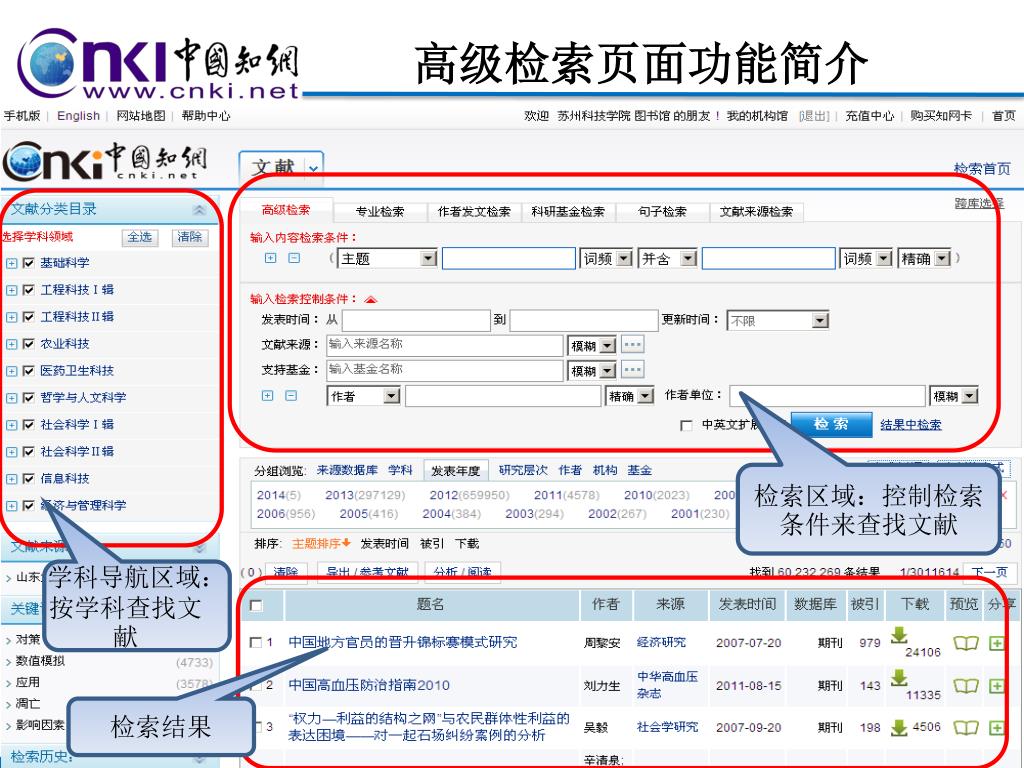
Task: Remove an author condition row using minus icon
Action: click(291, 395)
